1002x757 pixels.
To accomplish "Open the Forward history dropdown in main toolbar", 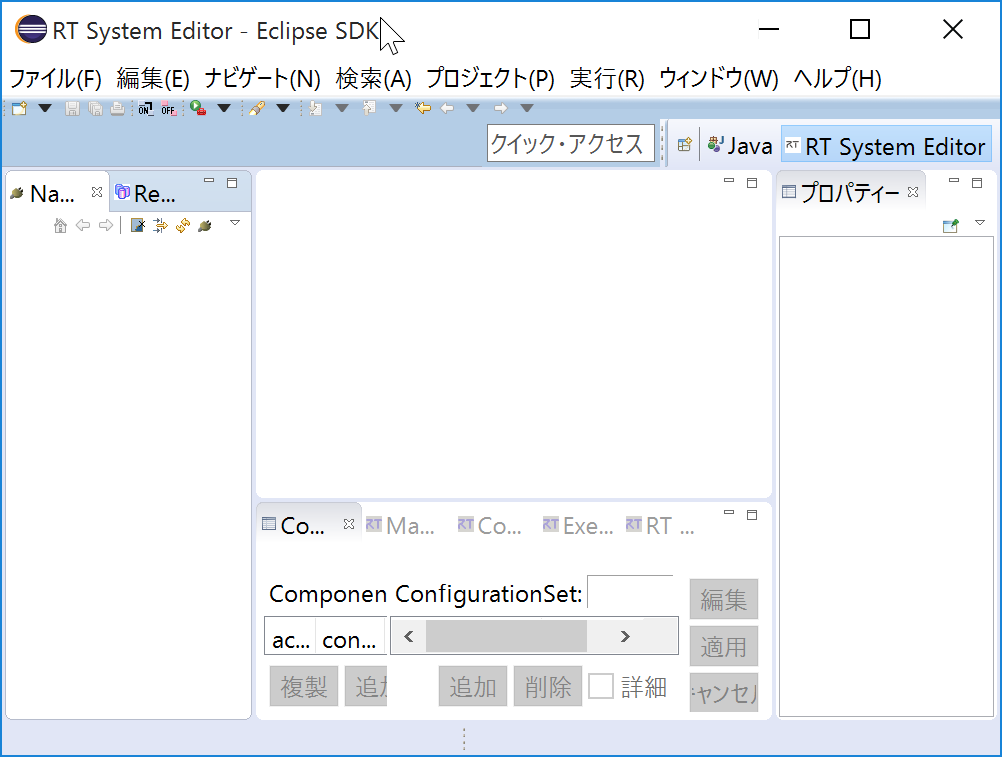I will click(527, 109).
